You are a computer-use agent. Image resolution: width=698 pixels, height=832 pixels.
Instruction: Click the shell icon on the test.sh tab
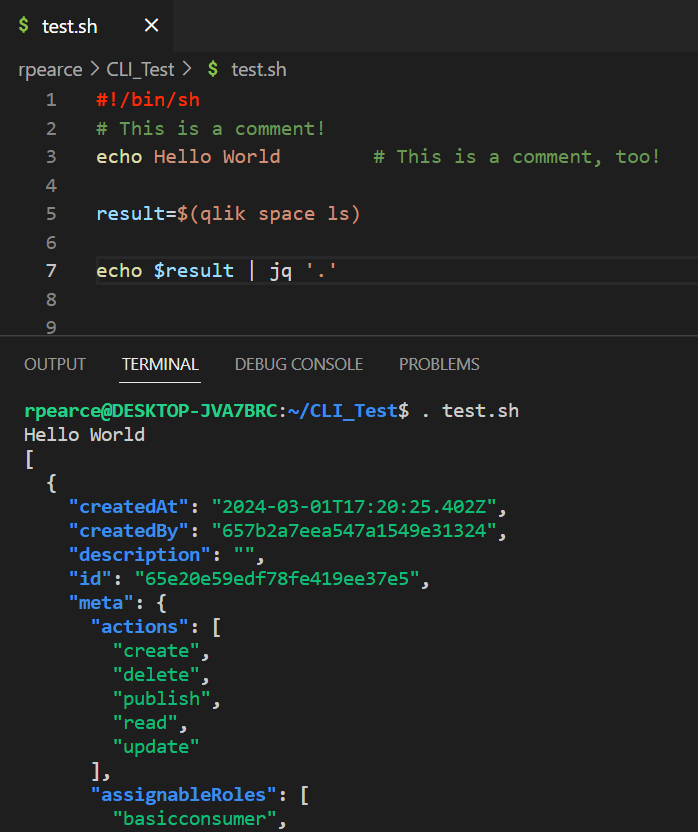click(x=23, y=26)
